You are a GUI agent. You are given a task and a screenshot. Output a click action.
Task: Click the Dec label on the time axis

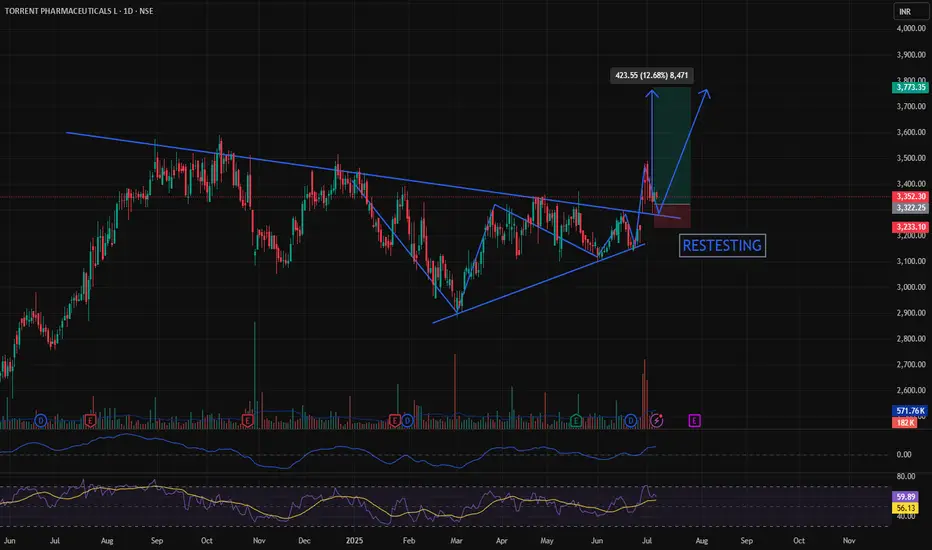[304, 540]
